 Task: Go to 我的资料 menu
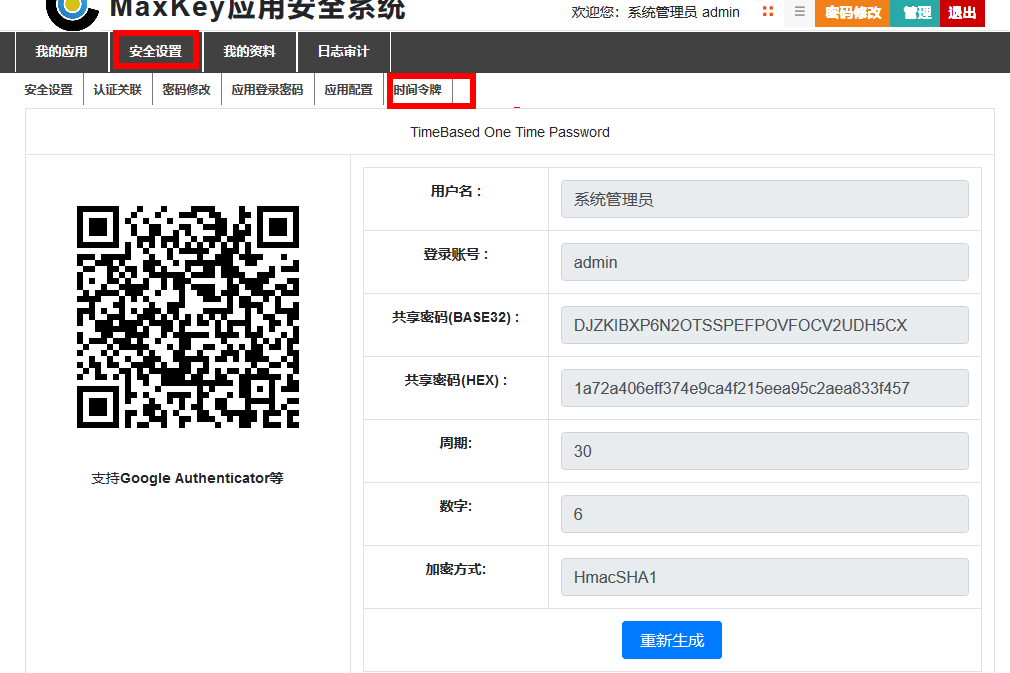249,52
